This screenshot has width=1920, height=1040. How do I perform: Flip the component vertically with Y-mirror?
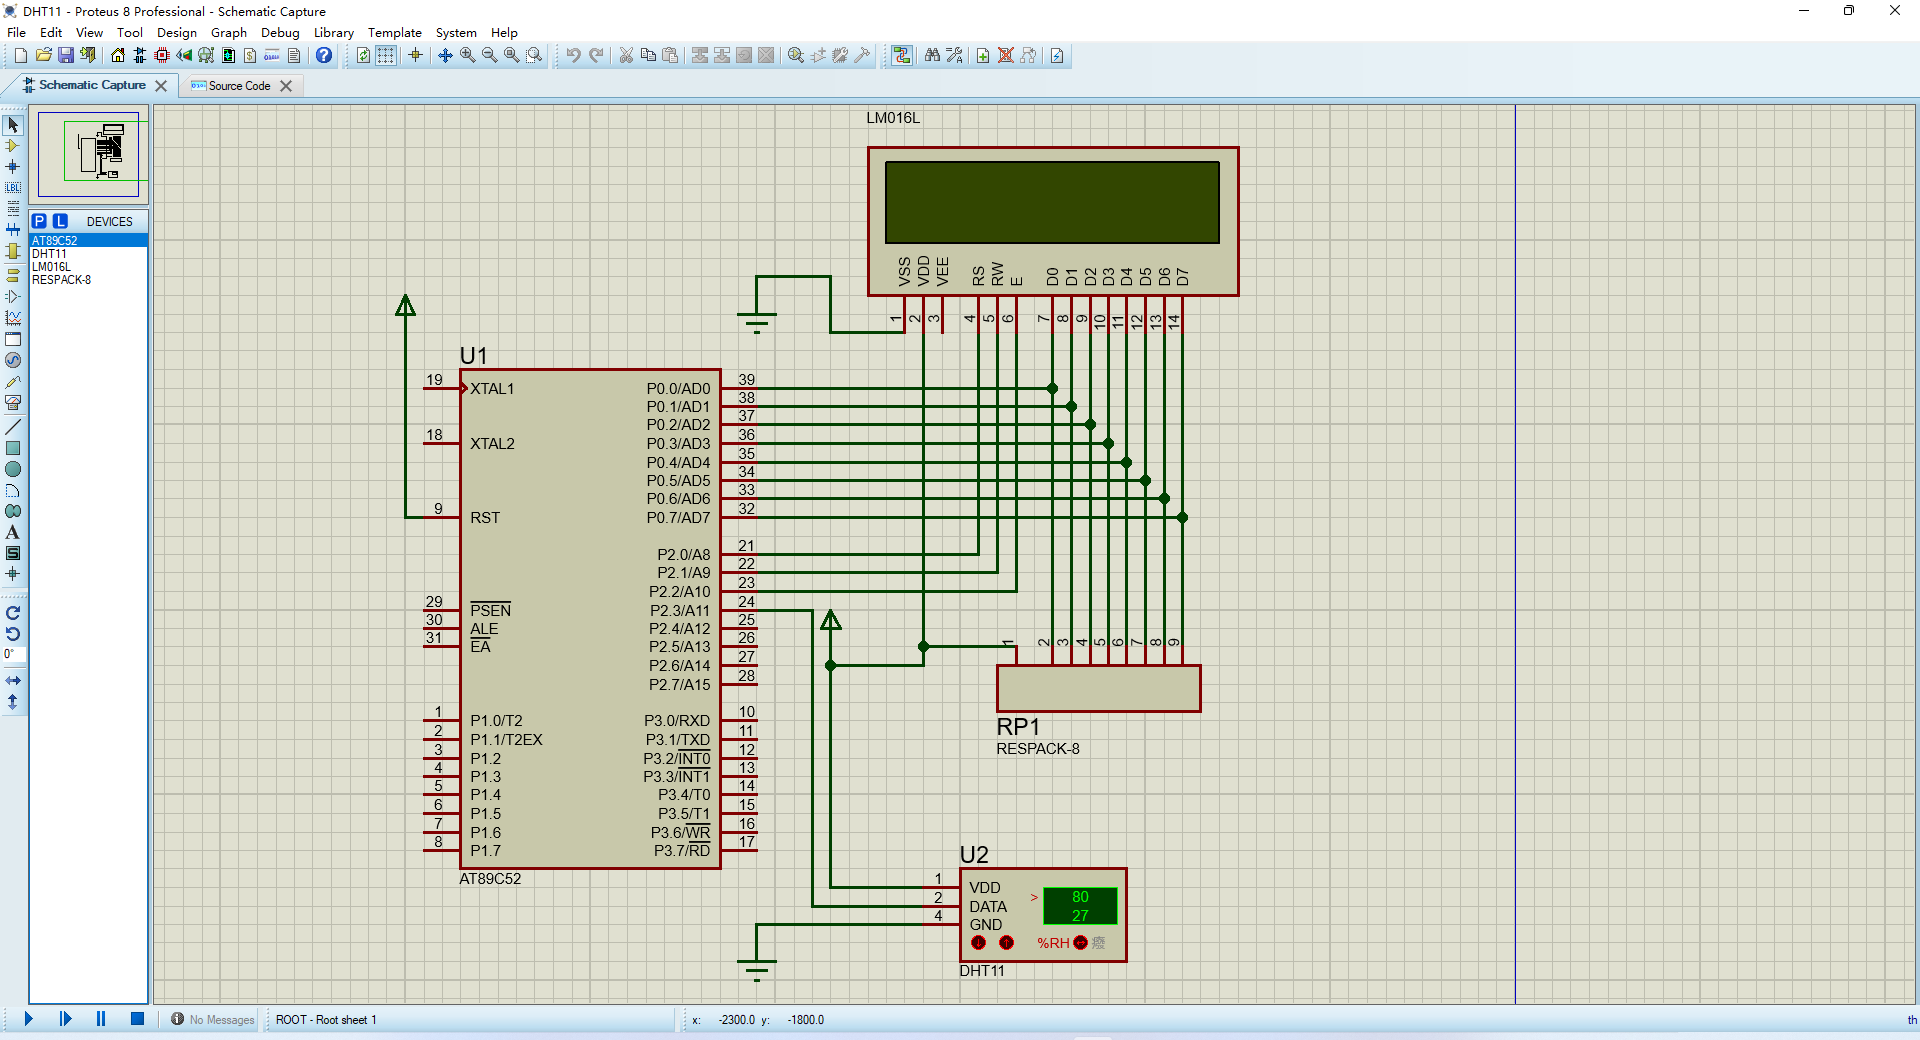[x=13, y=702]
